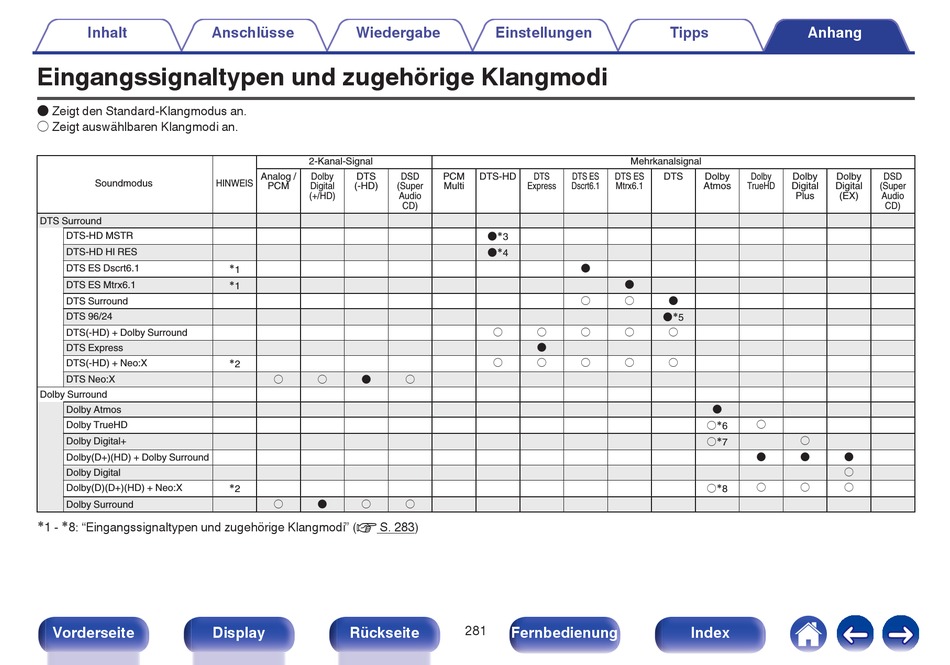Click the Rückseite button
The width and height of the screenshot is (950, 665).
point(384,634)
